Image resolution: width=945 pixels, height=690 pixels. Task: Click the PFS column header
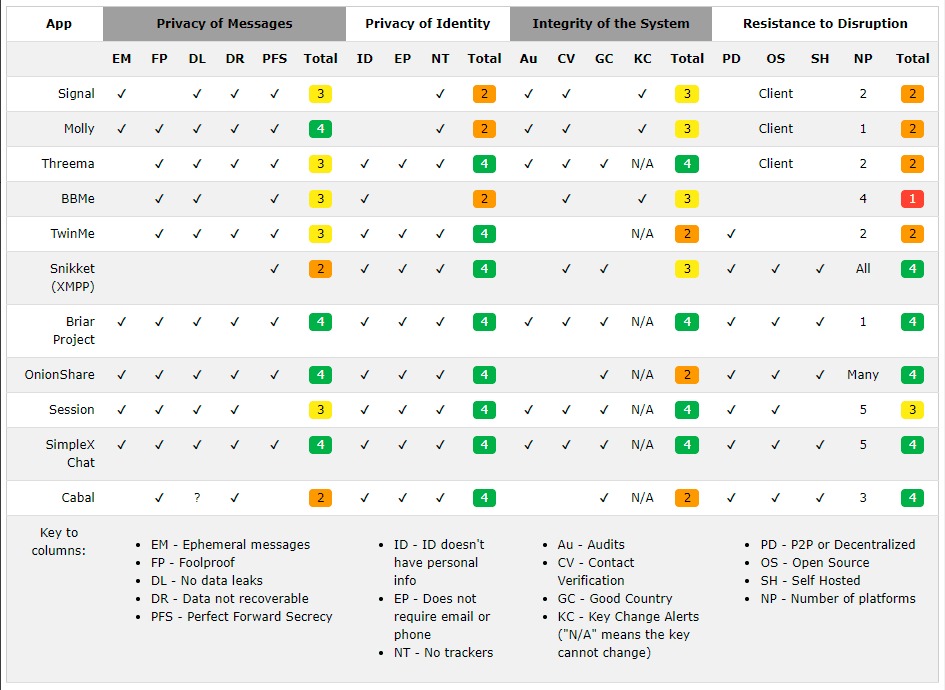pyautogui.click(x=274, y=59)
